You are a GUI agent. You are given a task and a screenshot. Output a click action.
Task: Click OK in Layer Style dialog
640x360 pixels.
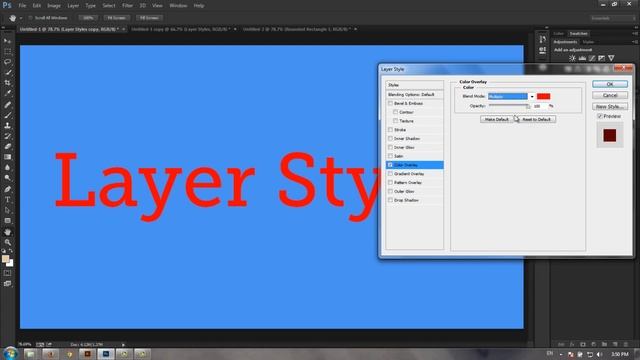tap(610, 84)
